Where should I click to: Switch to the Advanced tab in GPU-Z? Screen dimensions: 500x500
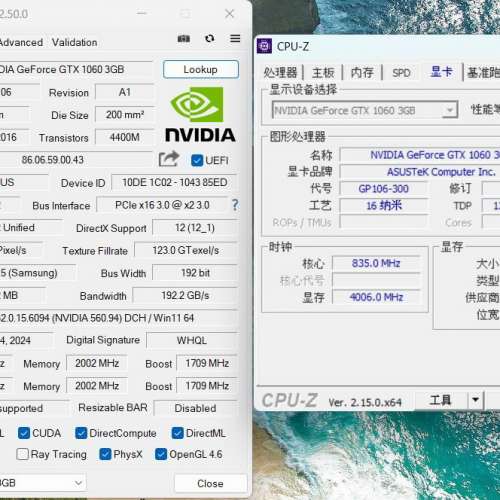[21, 43]
